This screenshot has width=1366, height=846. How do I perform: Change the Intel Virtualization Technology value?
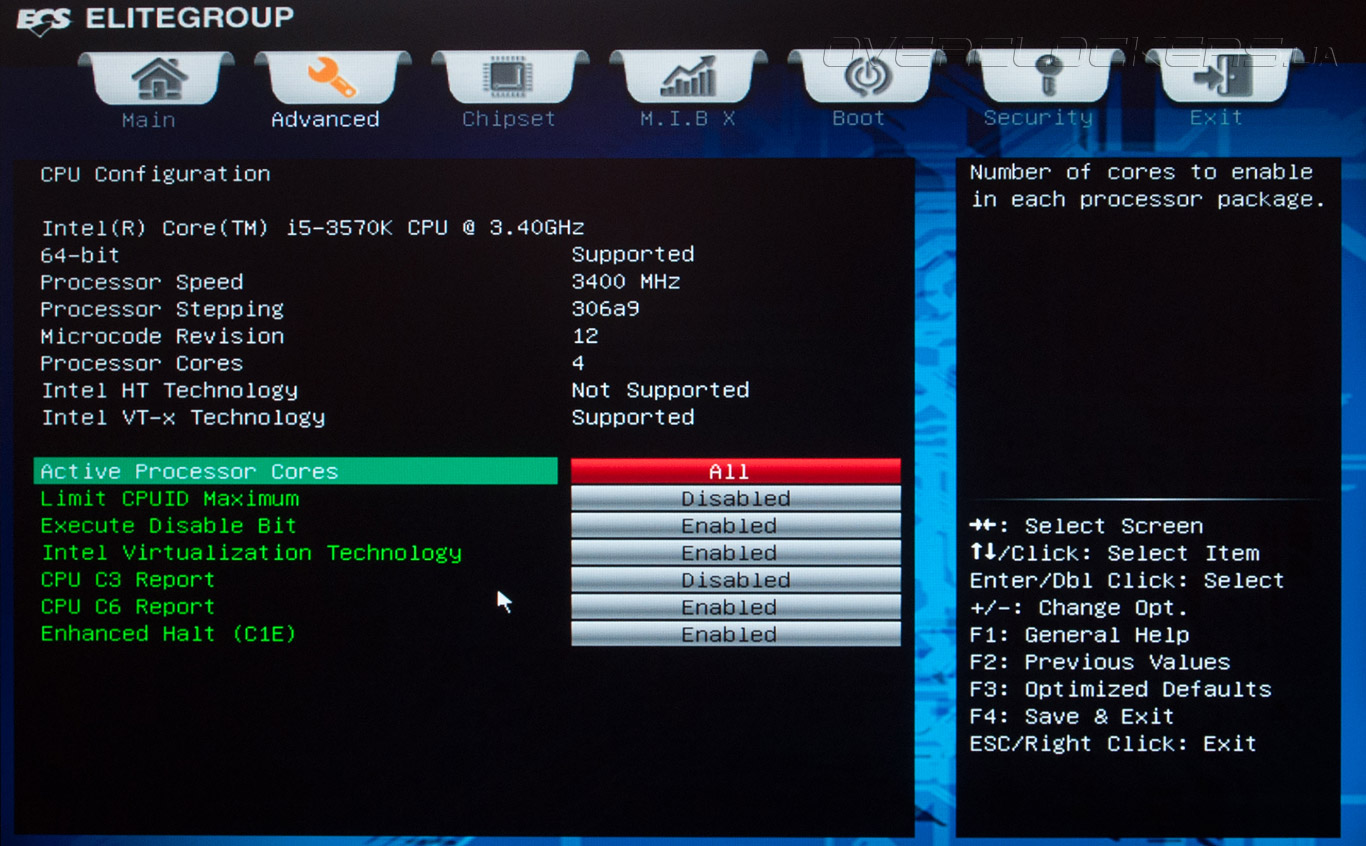point(736,552)
